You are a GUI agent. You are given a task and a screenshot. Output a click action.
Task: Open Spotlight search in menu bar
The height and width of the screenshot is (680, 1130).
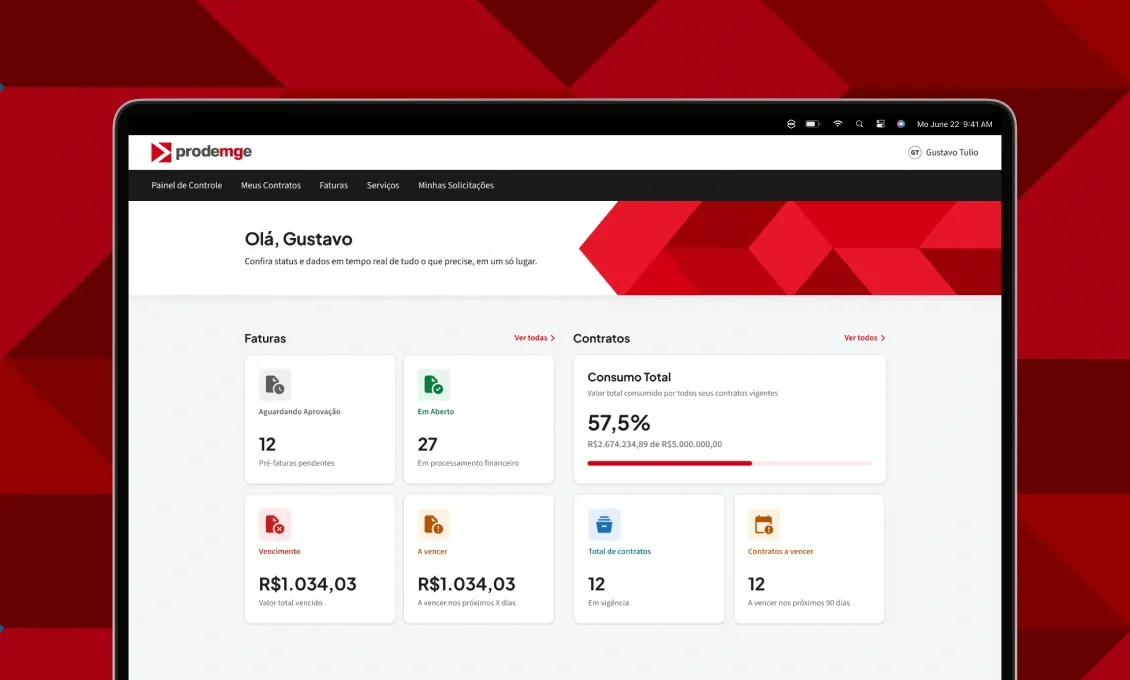(x=859, y=124)
